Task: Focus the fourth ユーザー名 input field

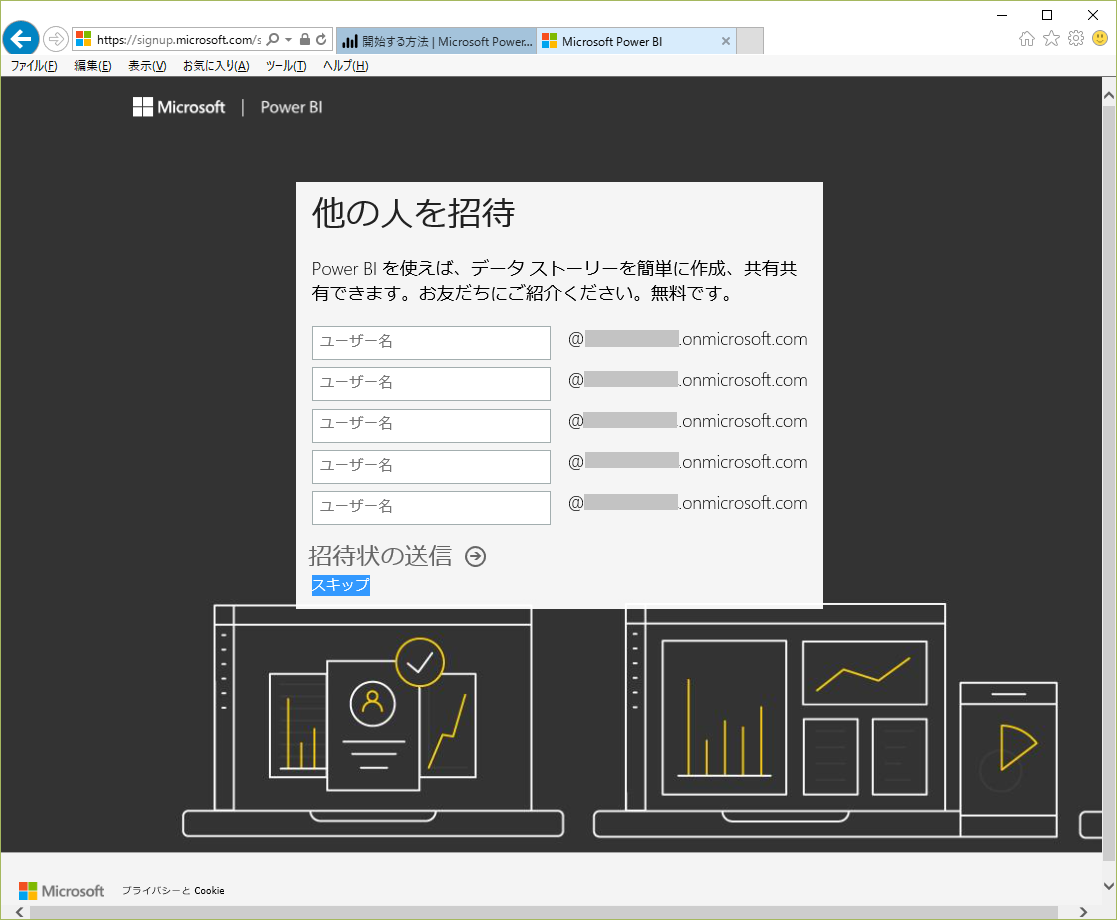Action: (x=431, y=467)
